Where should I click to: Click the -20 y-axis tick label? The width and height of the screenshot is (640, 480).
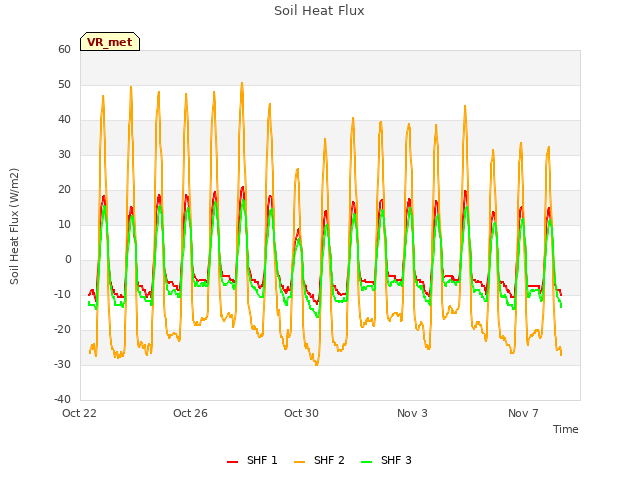pyautogui.click(x=62, y=329)
